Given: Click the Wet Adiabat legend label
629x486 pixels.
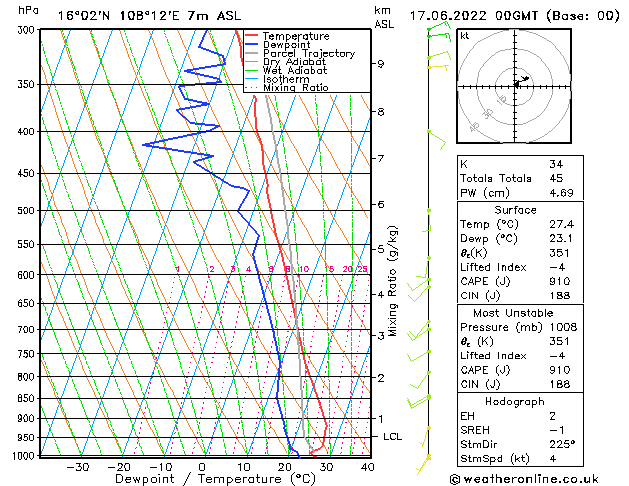Looking at the screenshot, I should [x=295, y=70].
